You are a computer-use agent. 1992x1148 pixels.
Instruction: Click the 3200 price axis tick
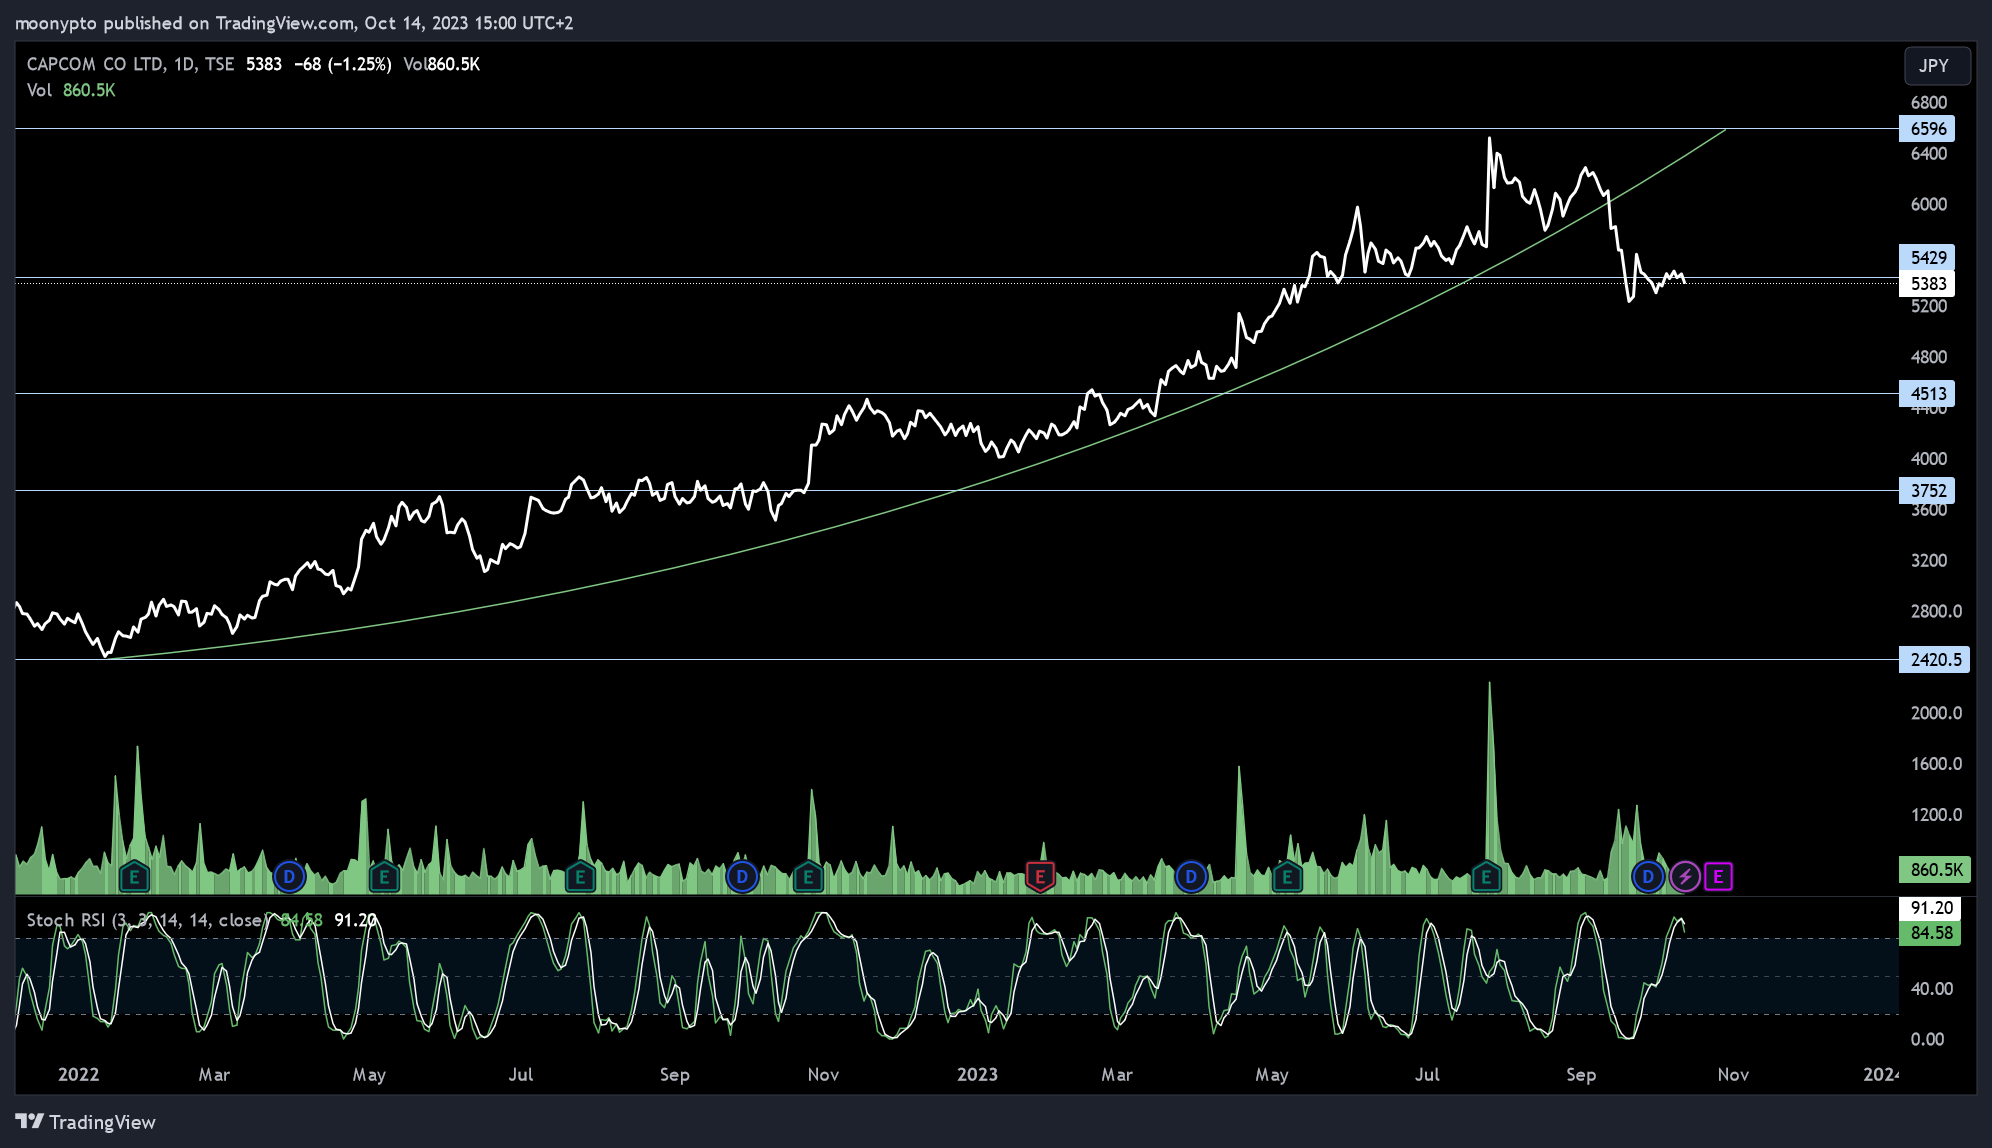pos(1929,561)
